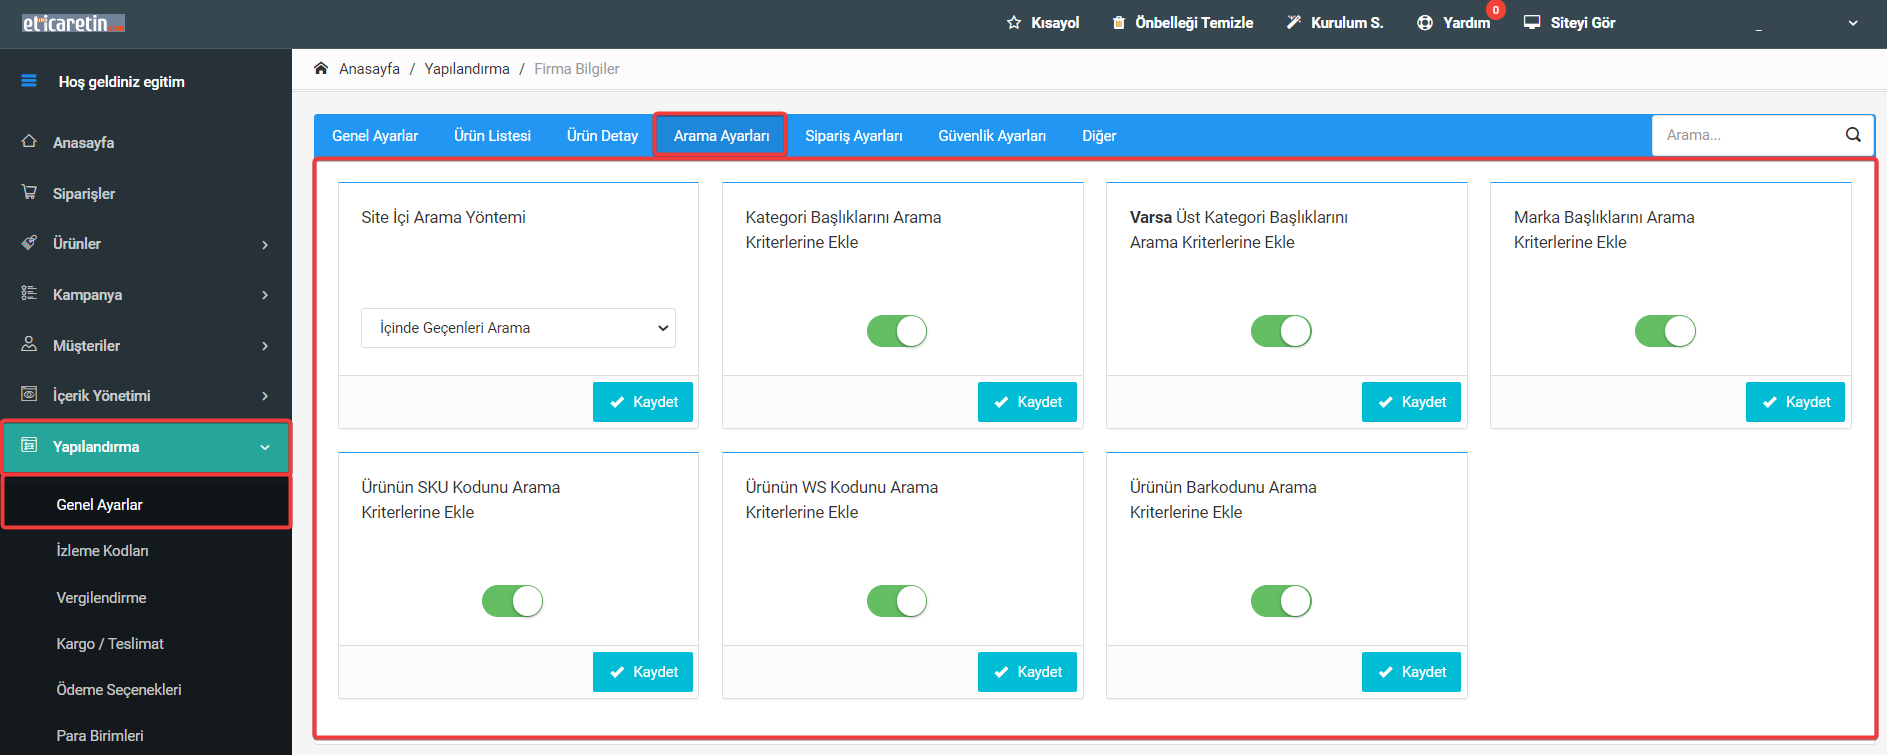Toggle Ürünün Barkodunu Arama switch

coord(1281,601)
